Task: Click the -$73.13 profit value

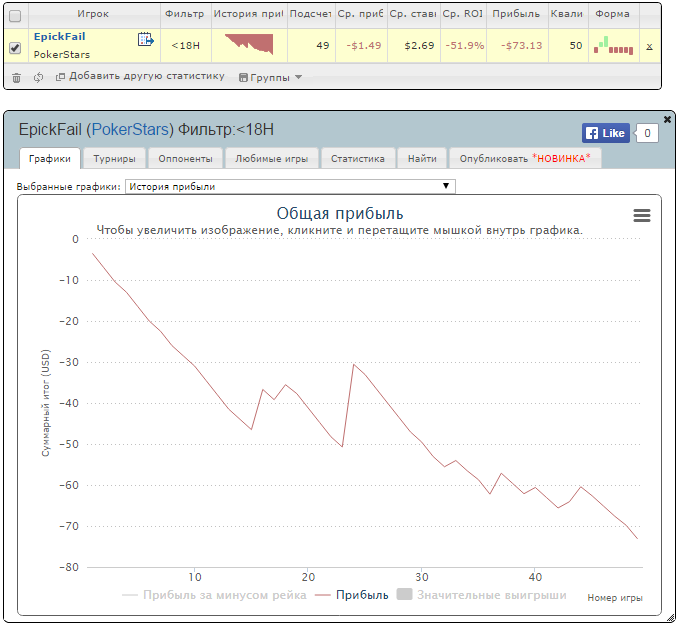Action: click(521, 45)
